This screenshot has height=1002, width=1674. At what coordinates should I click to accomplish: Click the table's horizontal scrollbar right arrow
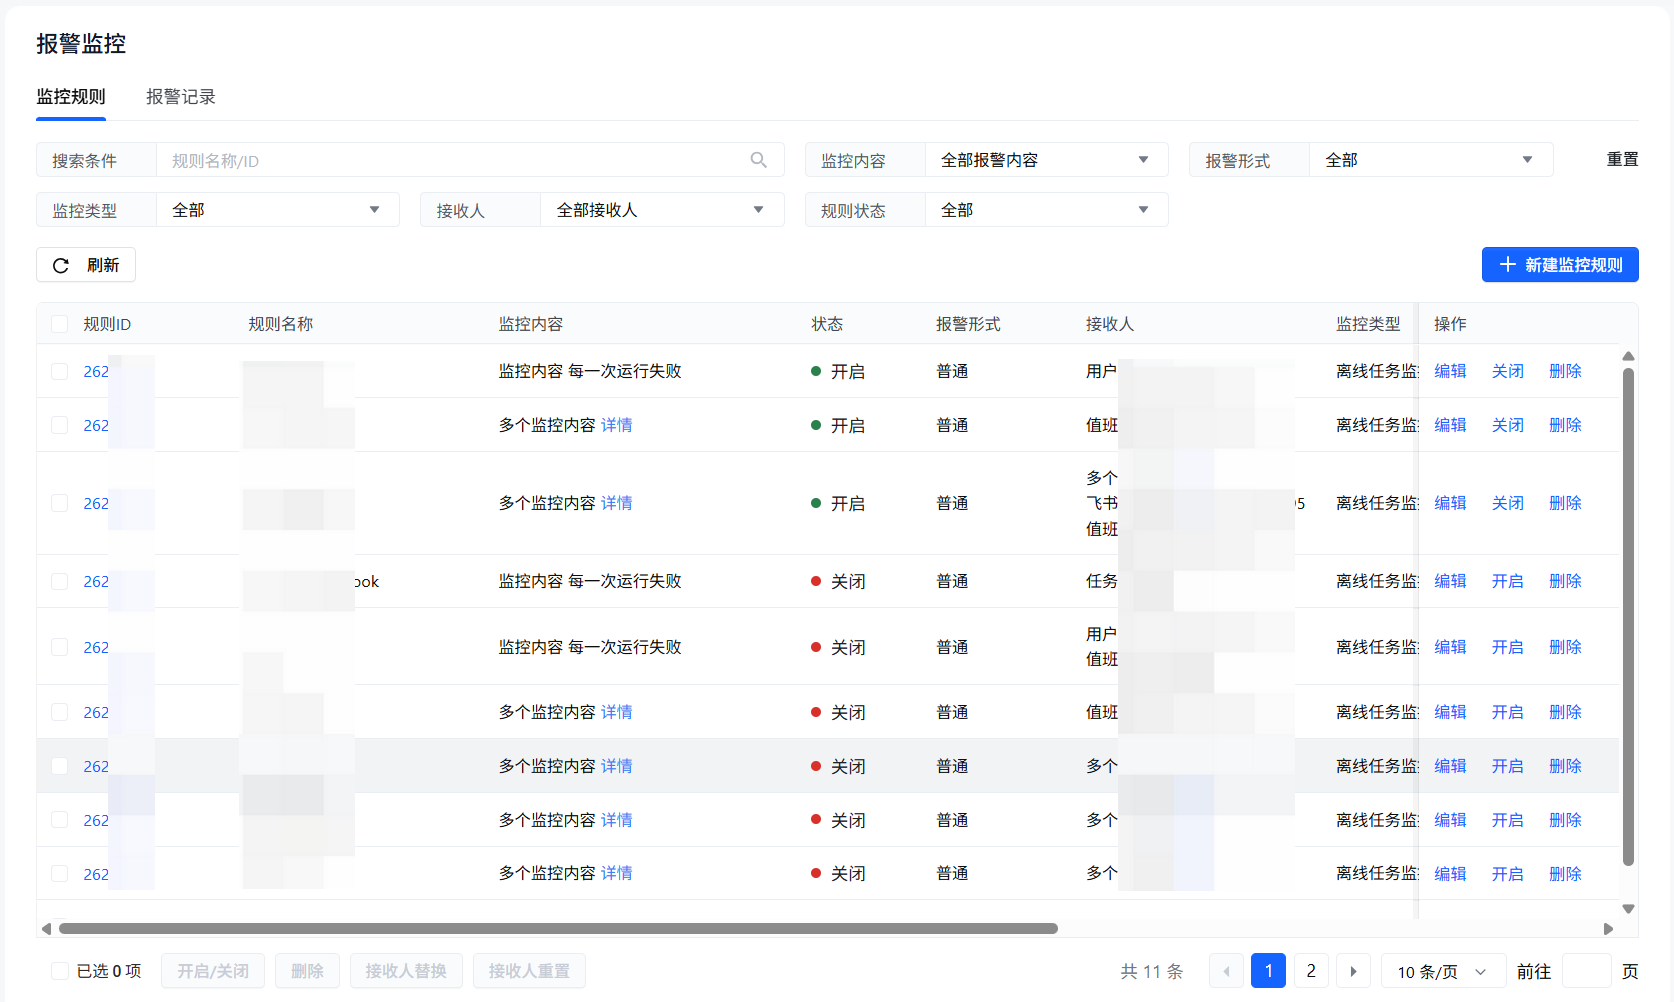point(1608,929)
